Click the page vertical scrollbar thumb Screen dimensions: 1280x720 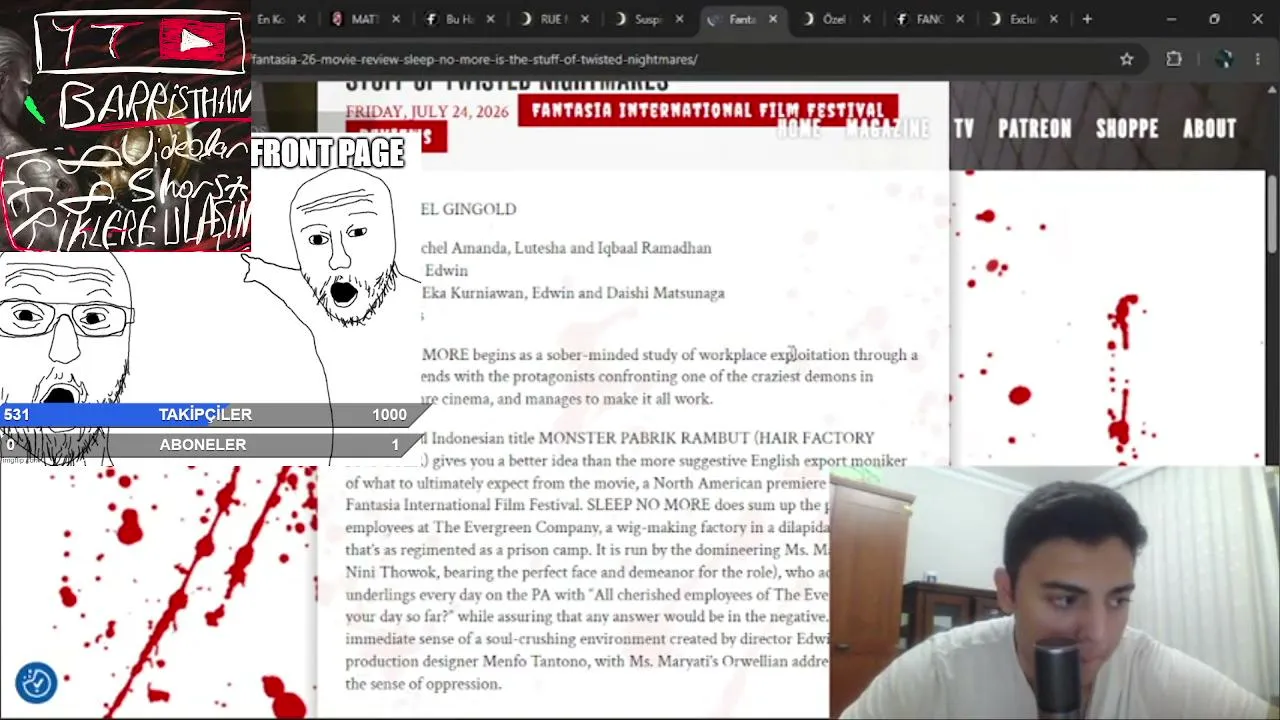1272,213
